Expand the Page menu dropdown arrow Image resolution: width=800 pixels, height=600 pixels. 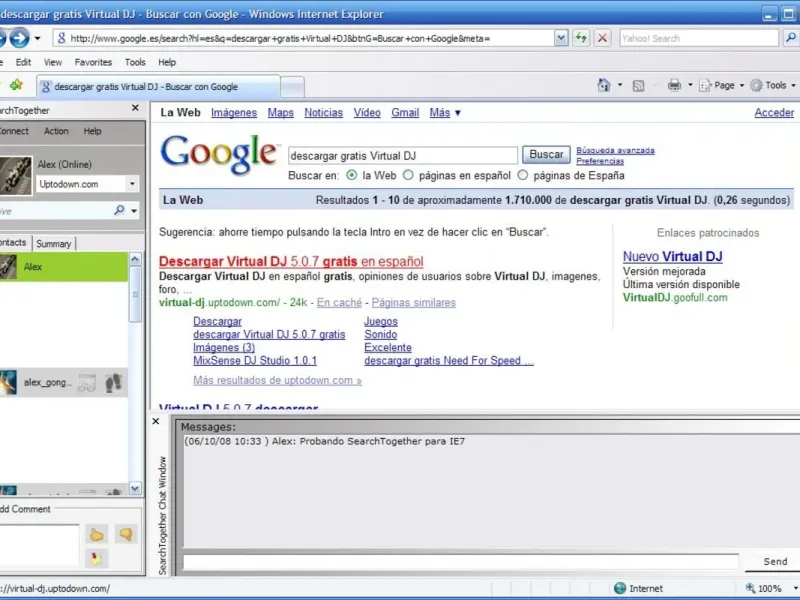pyautogui.click(x=742, y=85)
